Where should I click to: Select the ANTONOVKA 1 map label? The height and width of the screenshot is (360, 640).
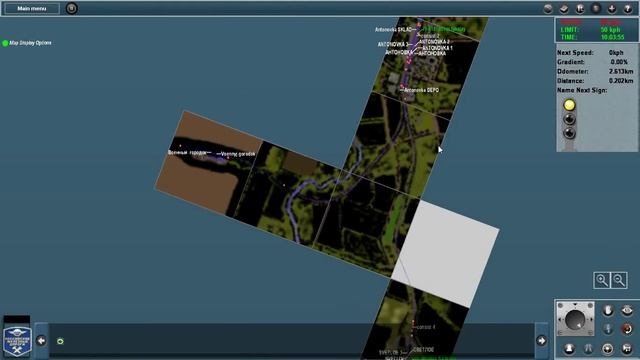tap(437, 48)
